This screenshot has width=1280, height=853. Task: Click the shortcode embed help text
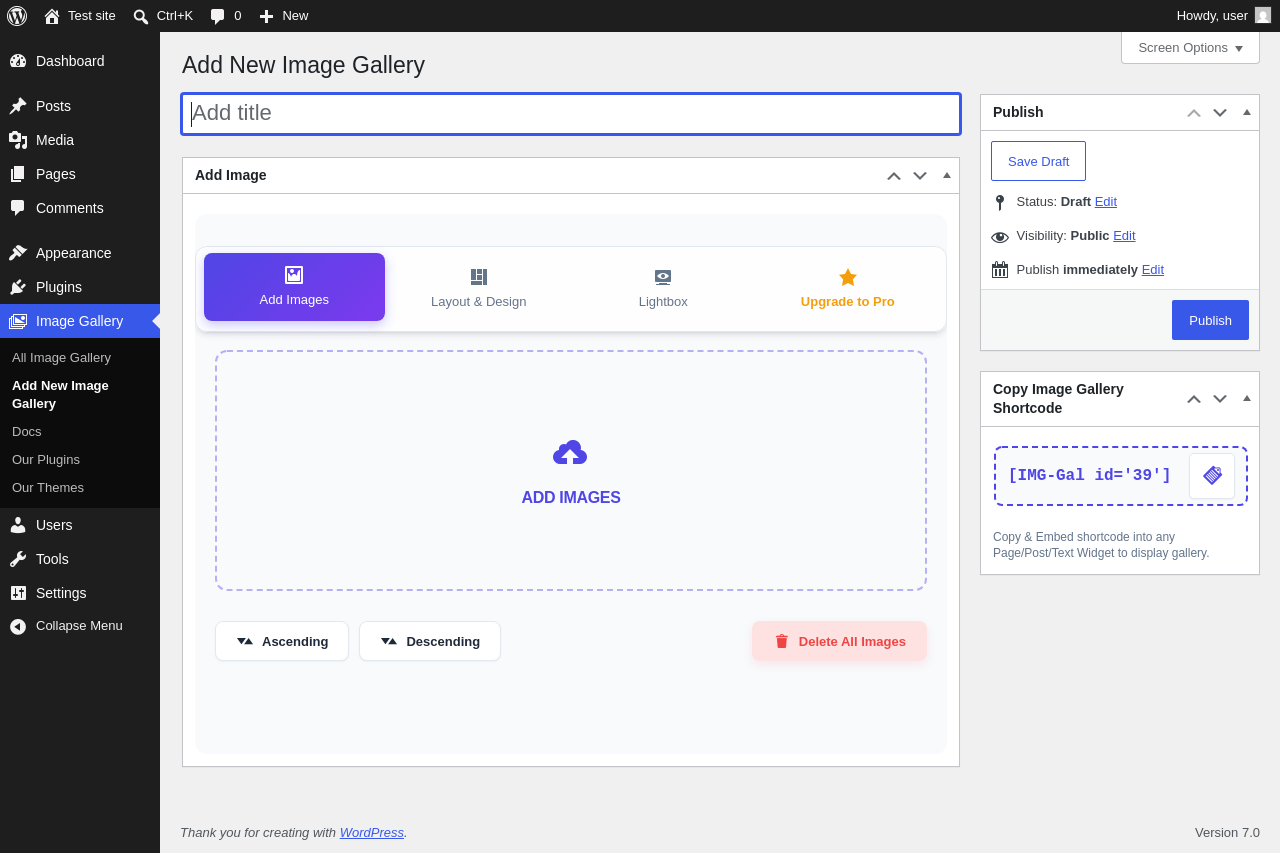tap(1101, 545)
